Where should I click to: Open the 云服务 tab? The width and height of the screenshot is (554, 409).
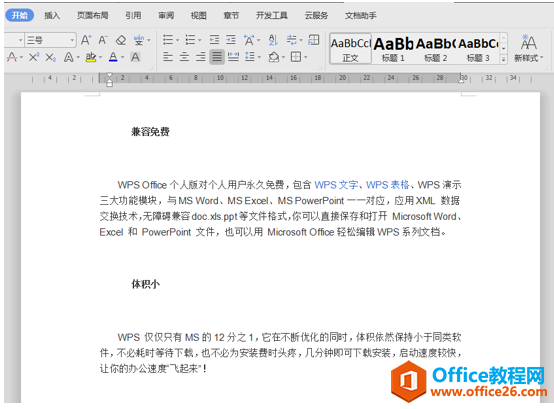317,16
